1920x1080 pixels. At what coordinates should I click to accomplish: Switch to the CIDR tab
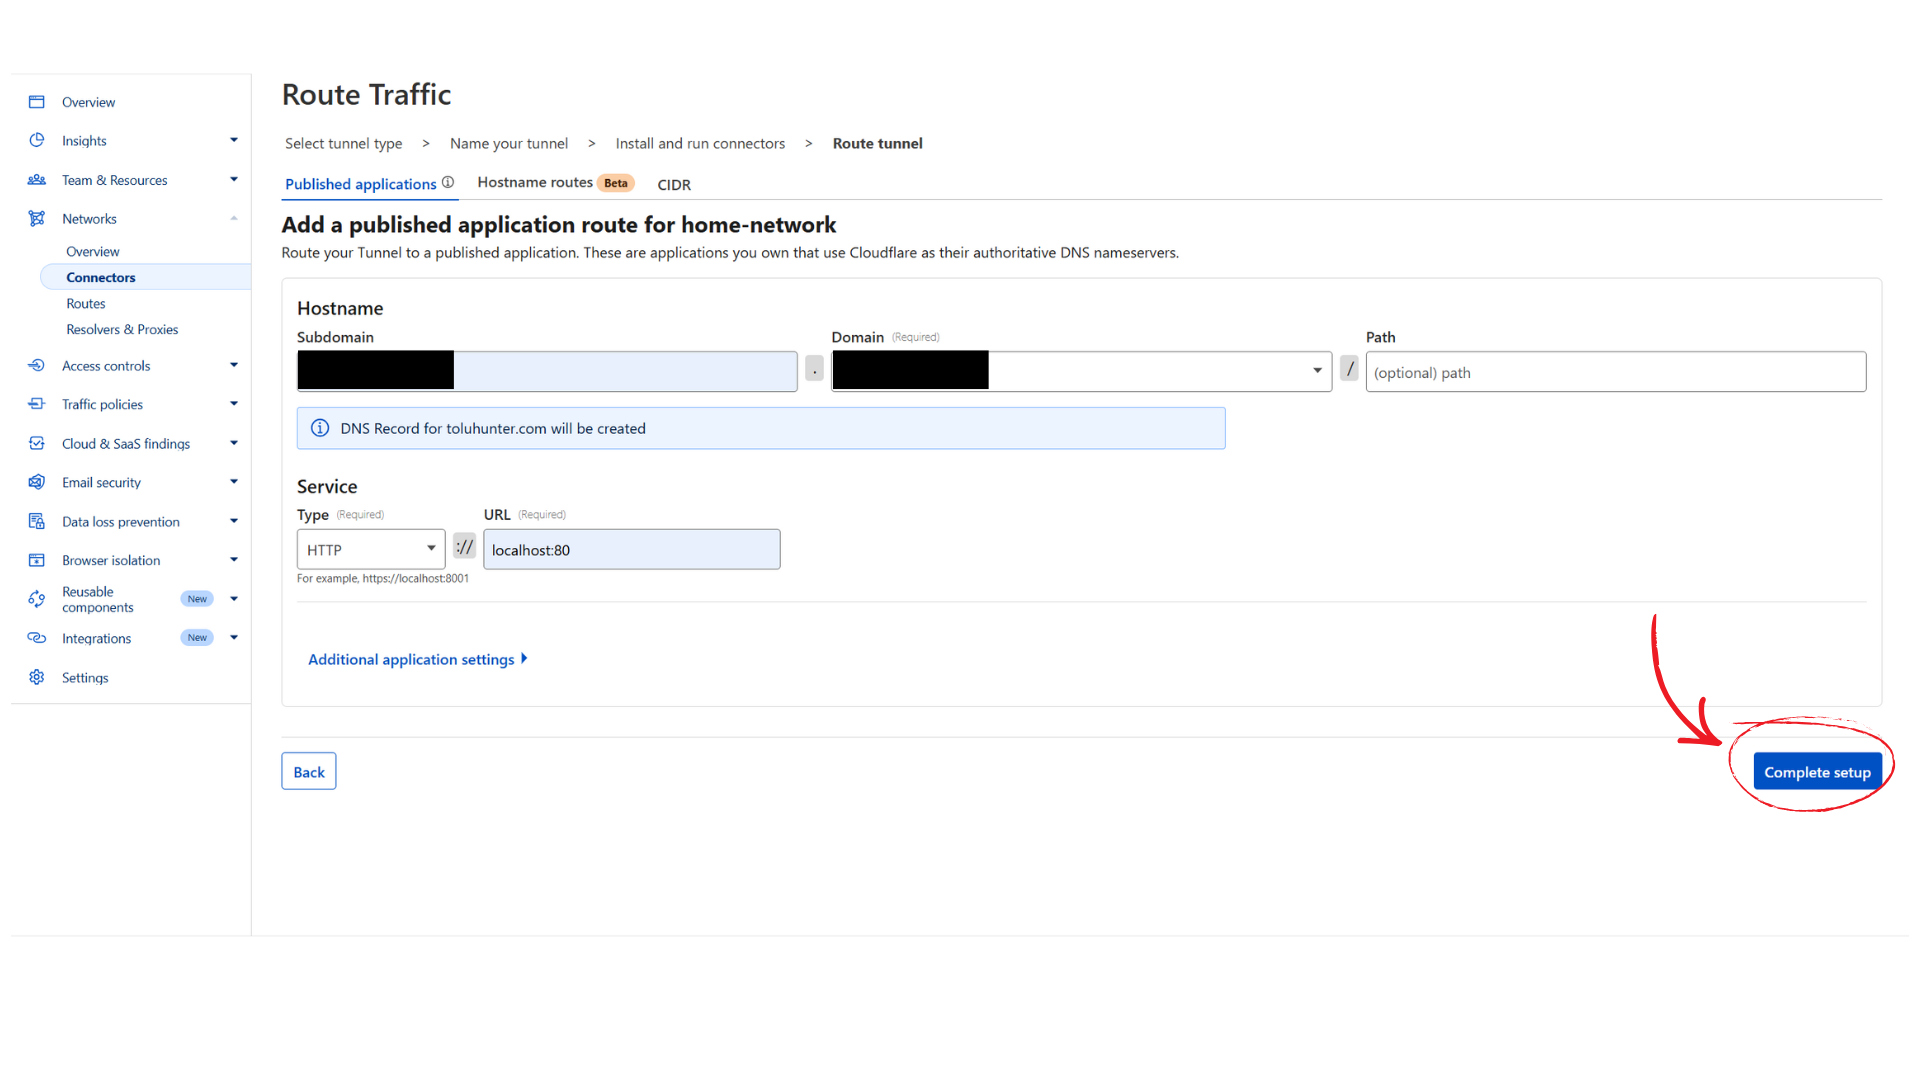(x=674, y=184)
